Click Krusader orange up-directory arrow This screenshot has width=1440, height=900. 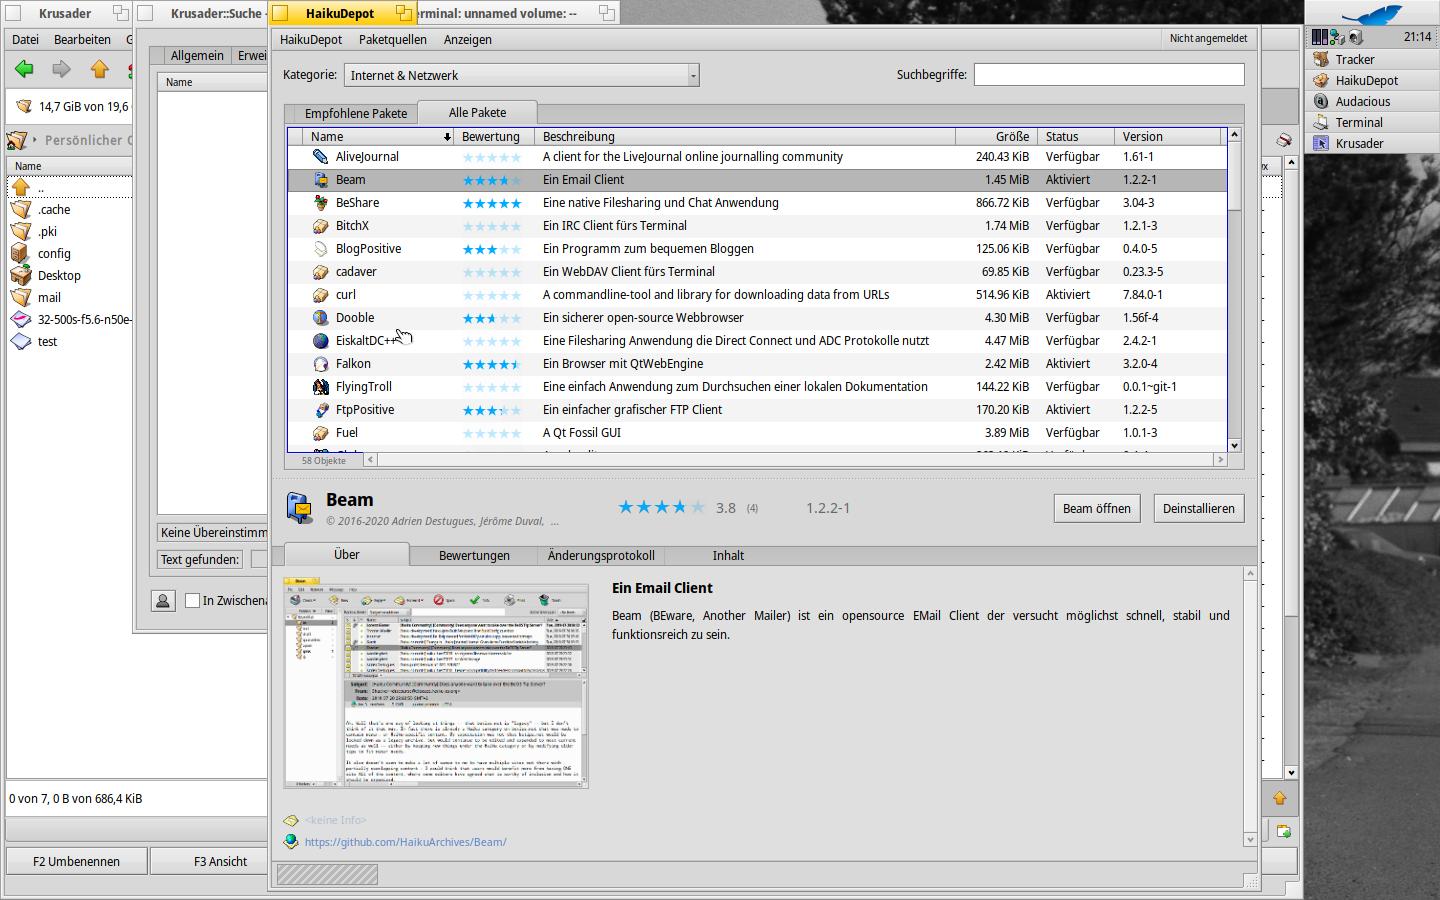coord(99,69)
